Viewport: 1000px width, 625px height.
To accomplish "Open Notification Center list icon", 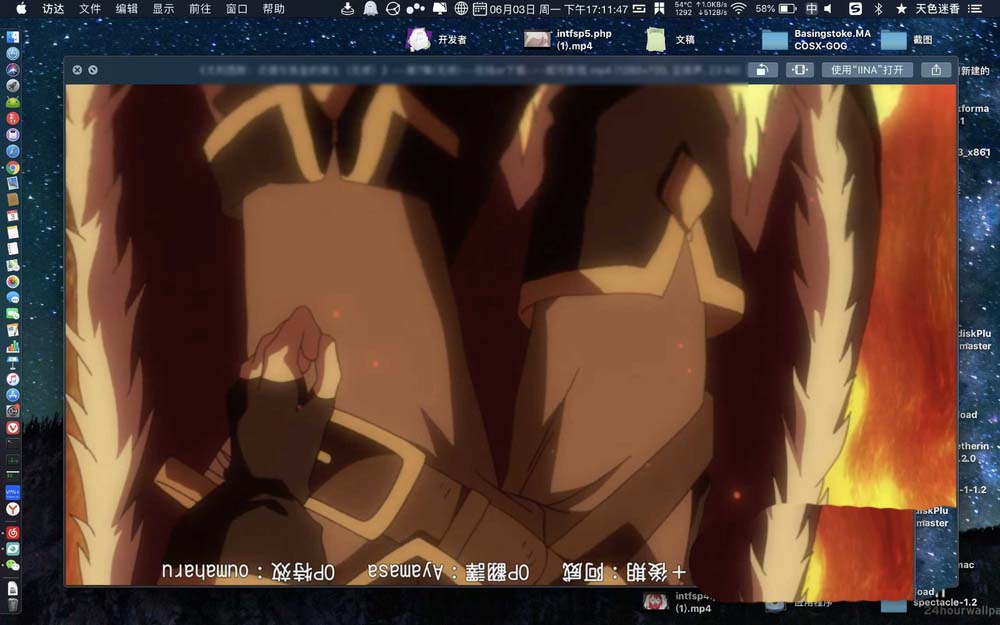I will 974,8.
